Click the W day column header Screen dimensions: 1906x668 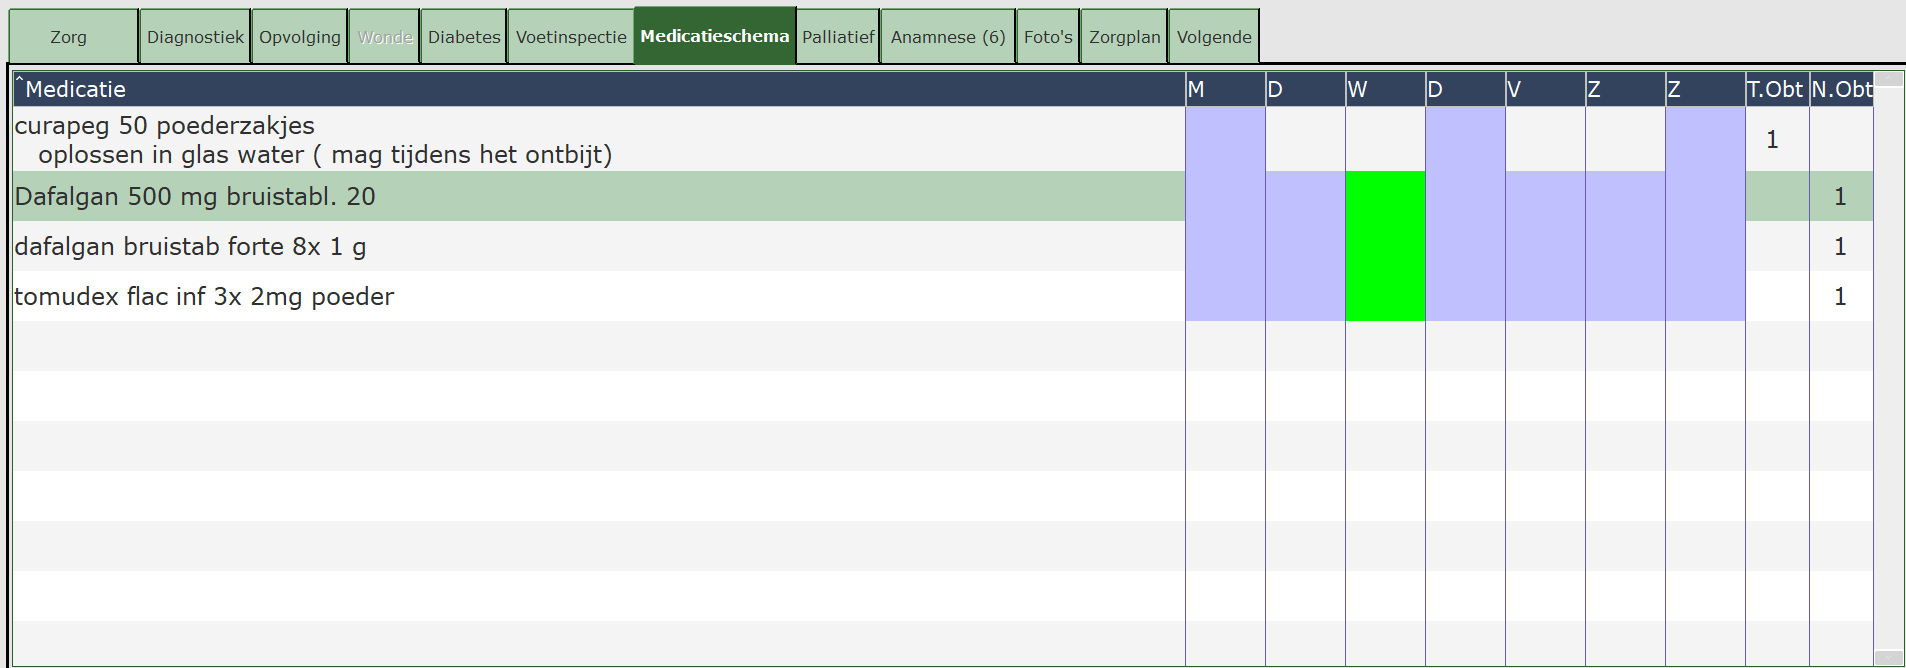1385,89
